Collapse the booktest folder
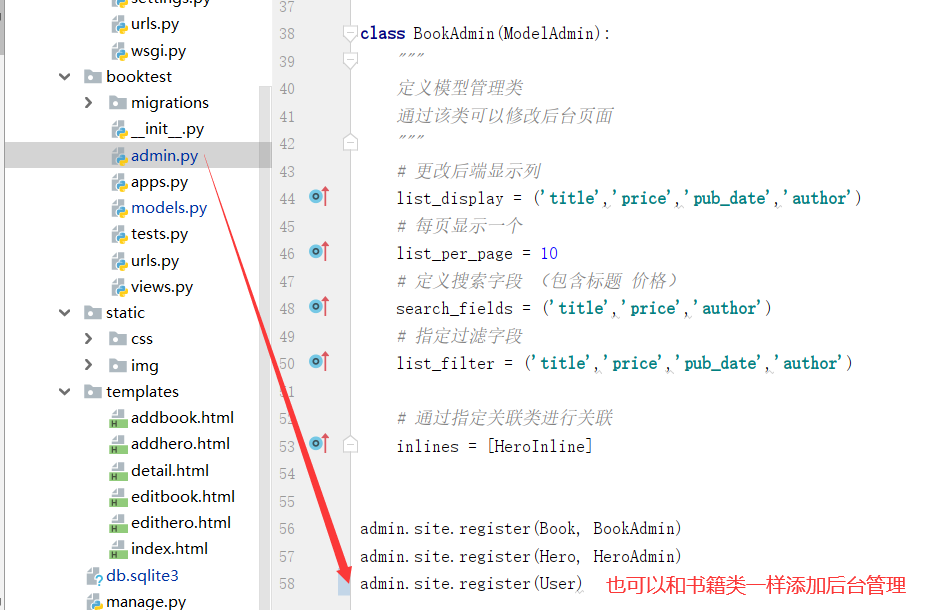940x610 pixels. [65, 77]
